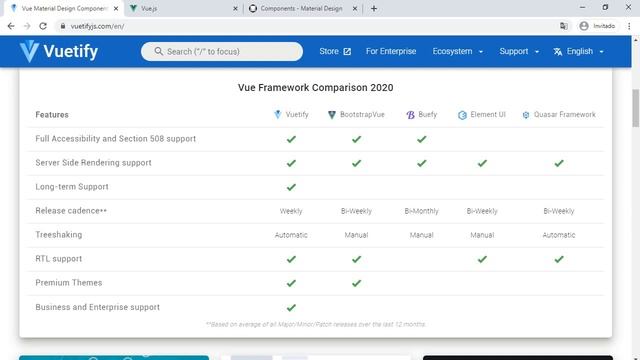Open the English language dropdown
Screen dimensions: 640x360
(579, 51)
